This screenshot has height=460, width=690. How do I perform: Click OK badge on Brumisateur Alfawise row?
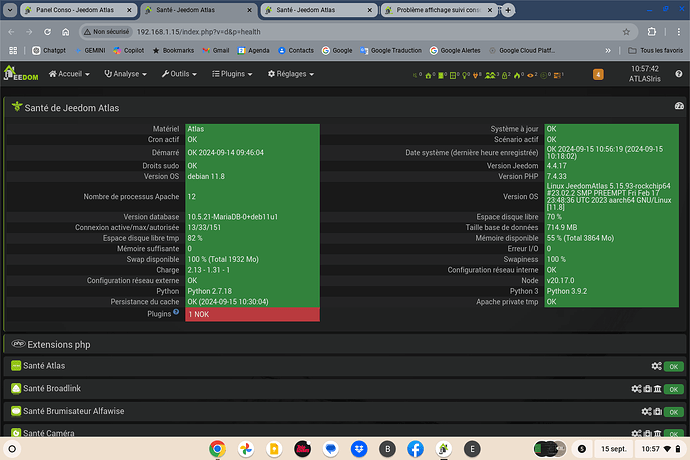click(673, 412)
